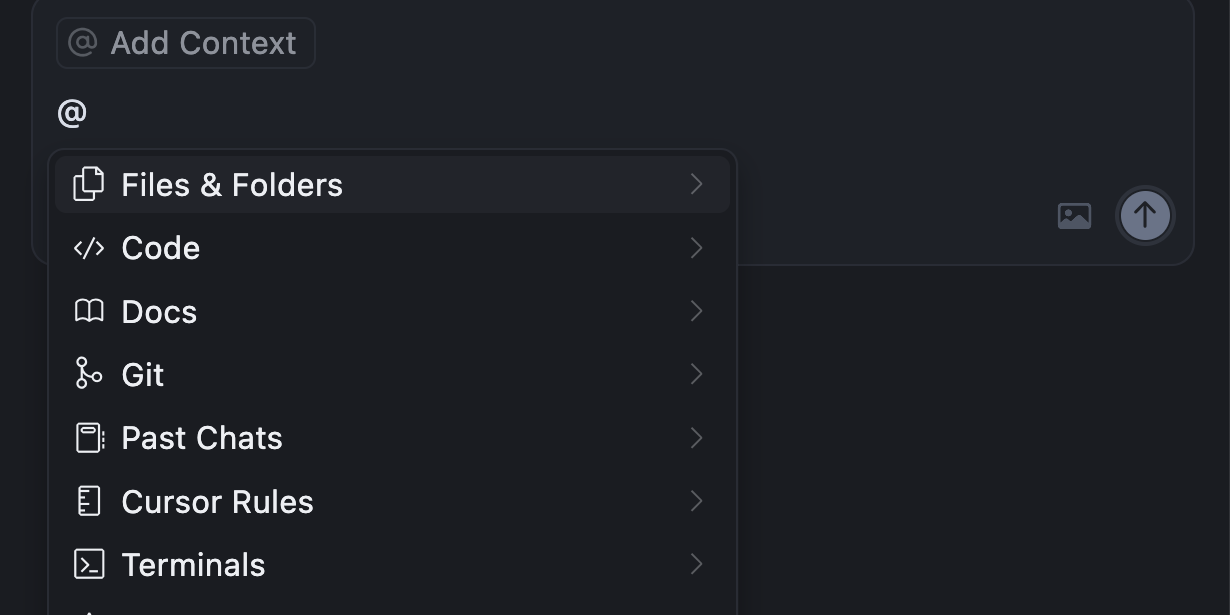1230x615 pixels.
Task: Expand the Code submenu chevron
Action: click(697, 248)
